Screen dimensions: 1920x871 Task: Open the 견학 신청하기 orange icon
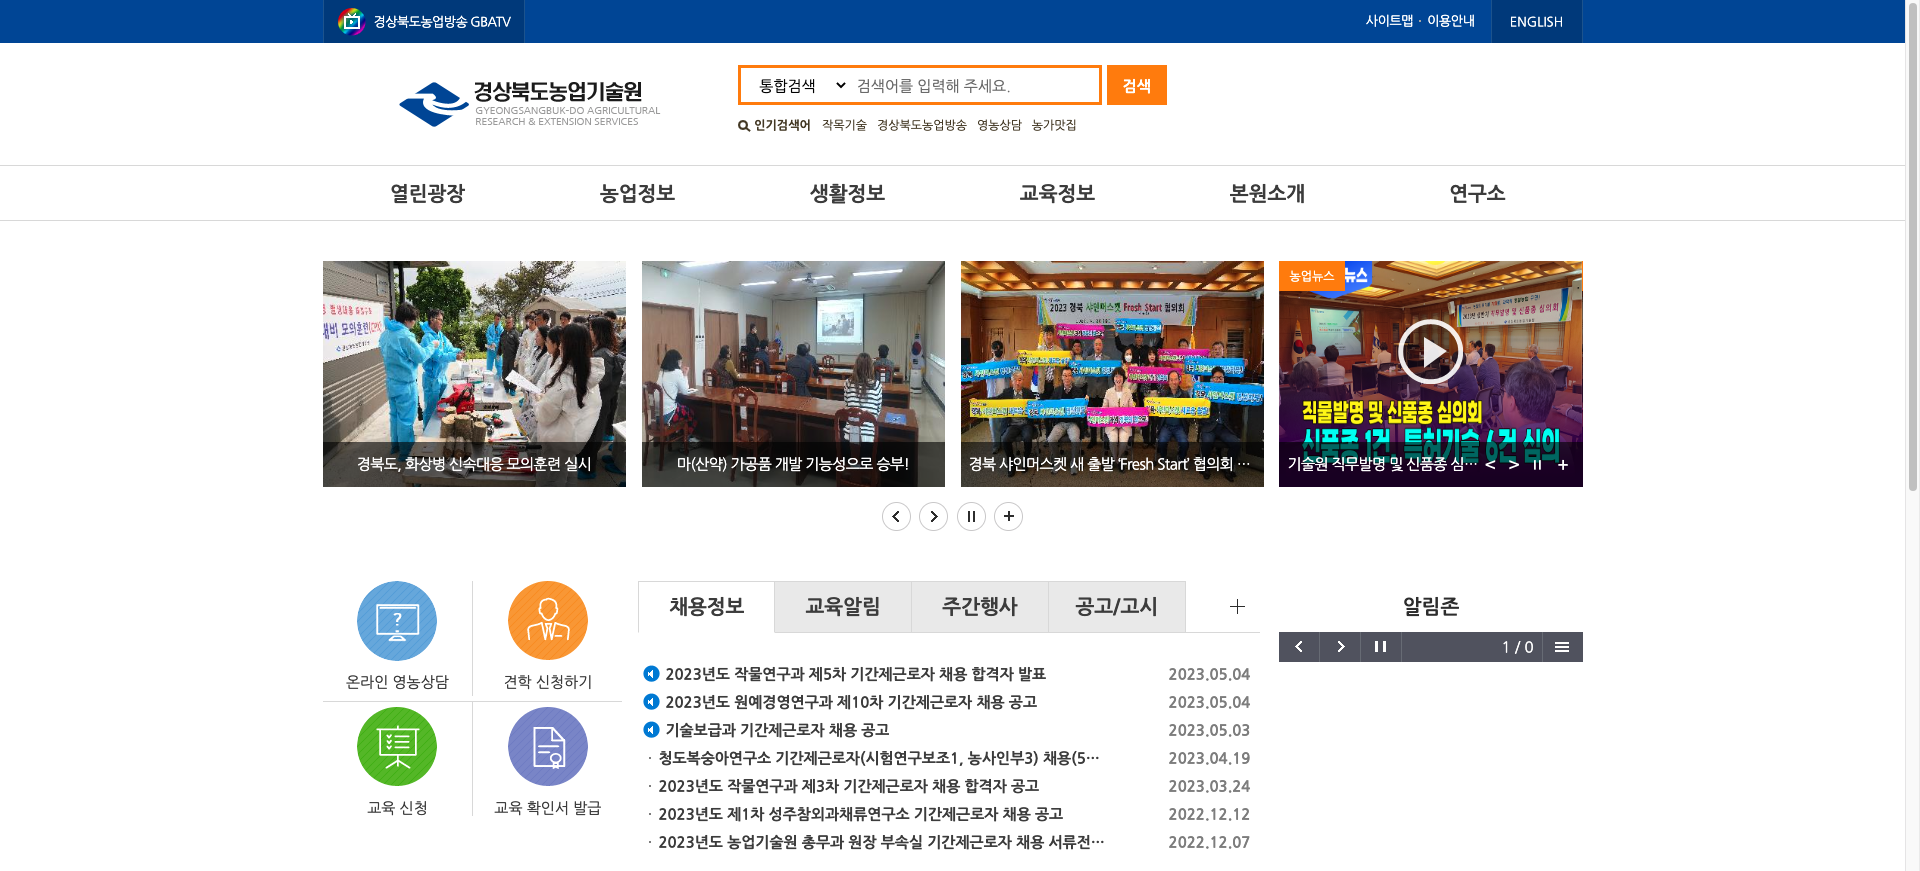[547, 621]
